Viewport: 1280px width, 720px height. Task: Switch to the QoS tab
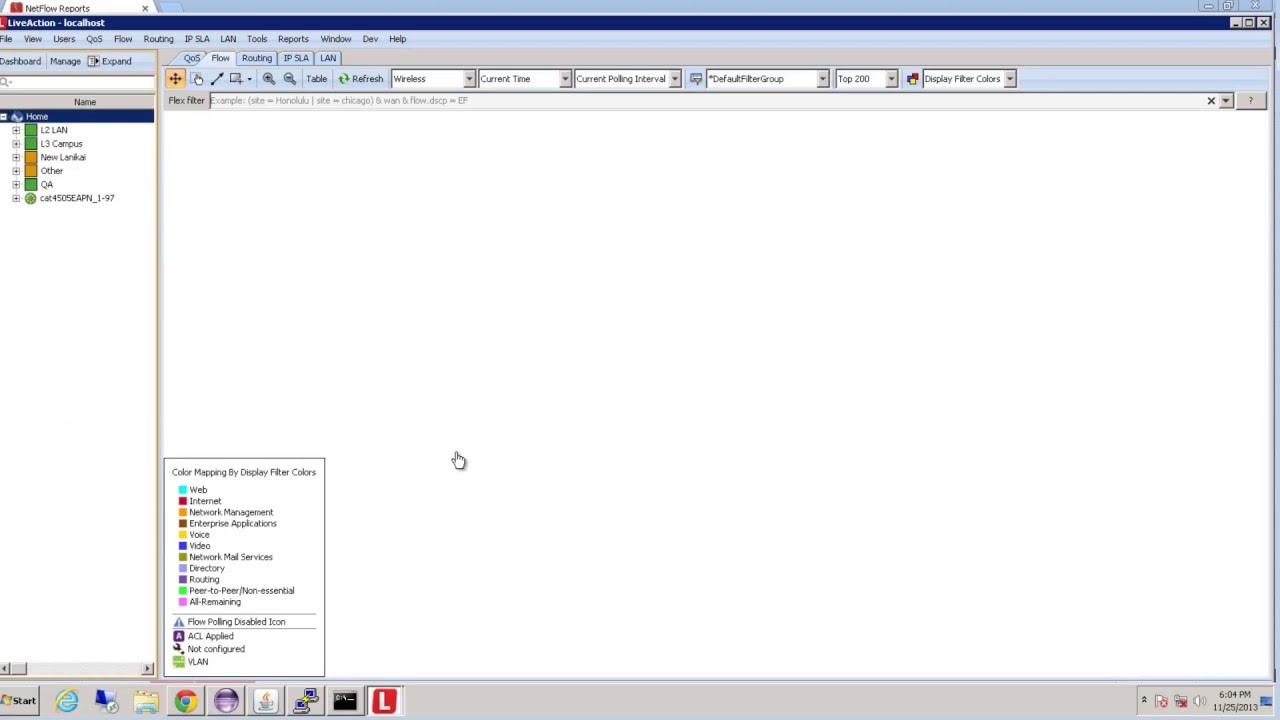[192, 58]
